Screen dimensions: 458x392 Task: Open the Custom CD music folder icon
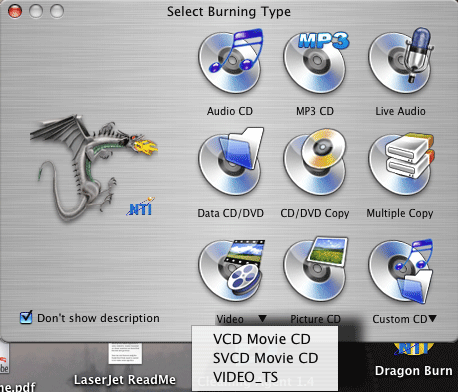pos(401,270)
